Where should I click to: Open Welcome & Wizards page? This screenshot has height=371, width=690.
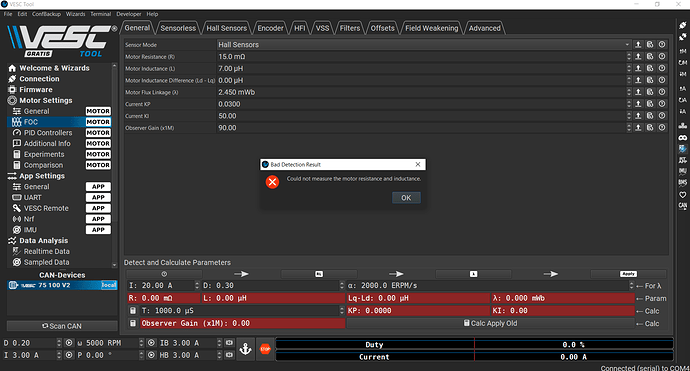click(54, 68)
